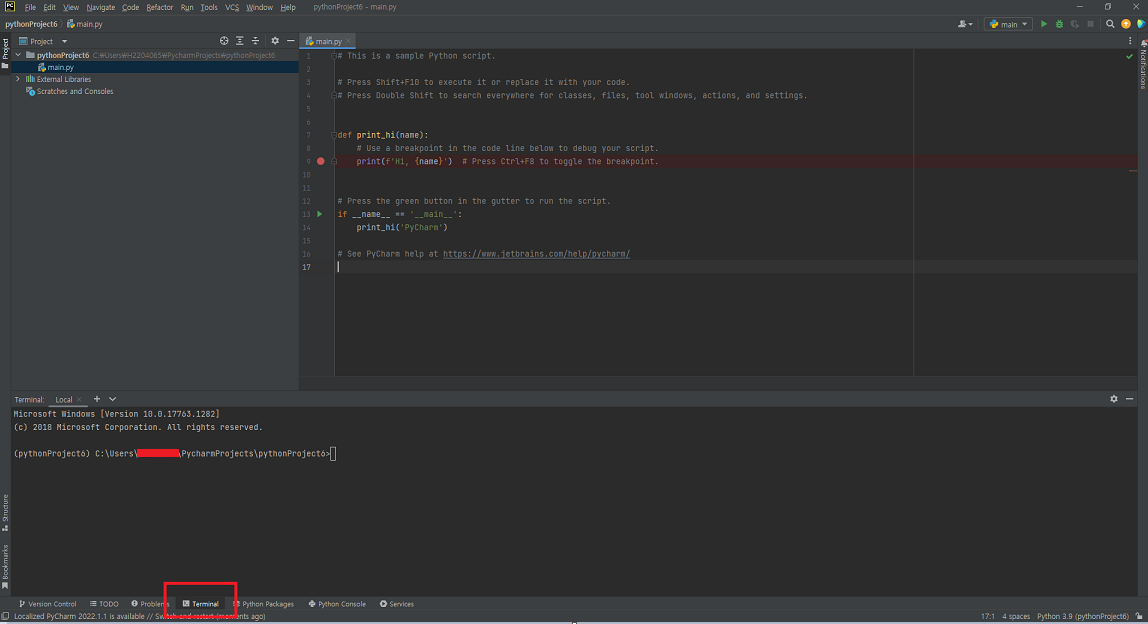This screenshot has width=1148, height=624.
Task: Add a new terminal session tab
Action: (x=97, y=399)
